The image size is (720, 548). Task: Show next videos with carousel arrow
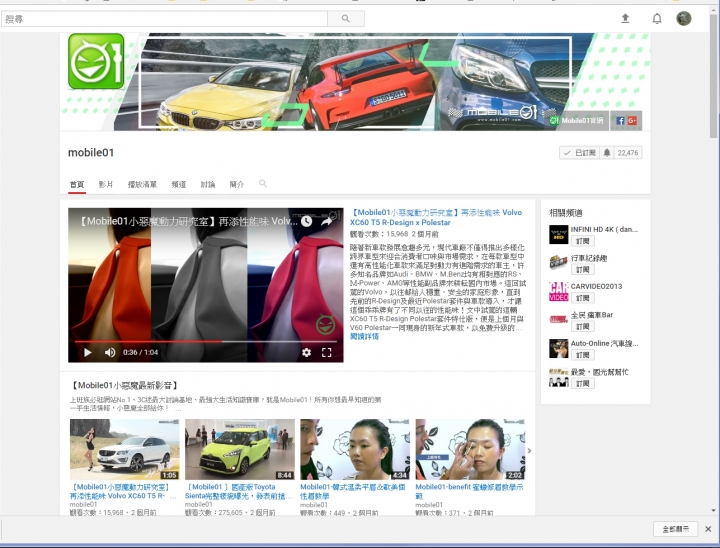[x=529, y=451]
